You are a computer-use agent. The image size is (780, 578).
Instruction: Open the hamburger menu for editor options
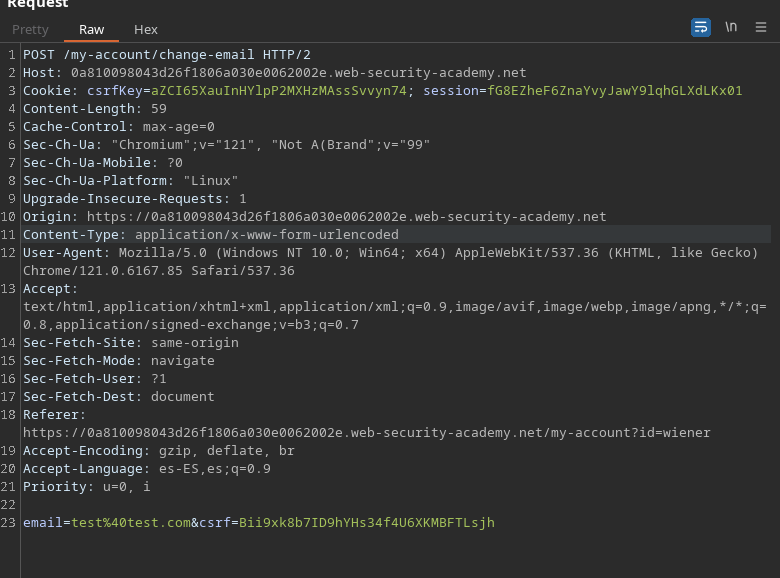[x=761, y=28]
